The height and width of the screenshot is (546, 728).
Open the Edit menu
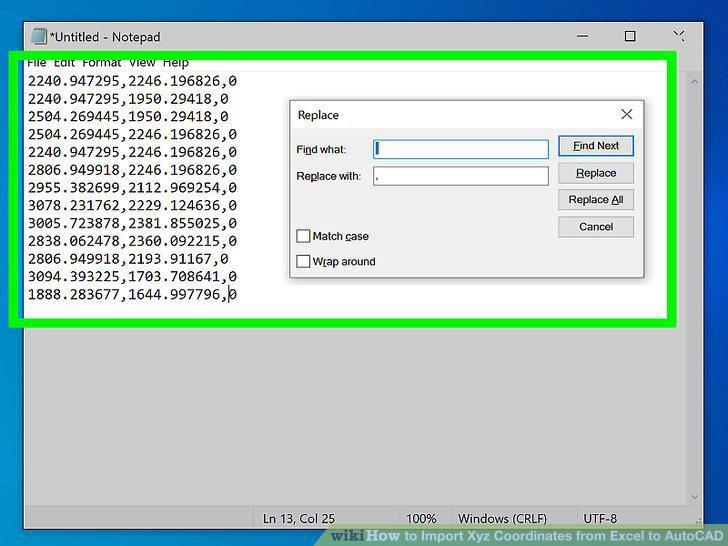[x=64, y=63]
